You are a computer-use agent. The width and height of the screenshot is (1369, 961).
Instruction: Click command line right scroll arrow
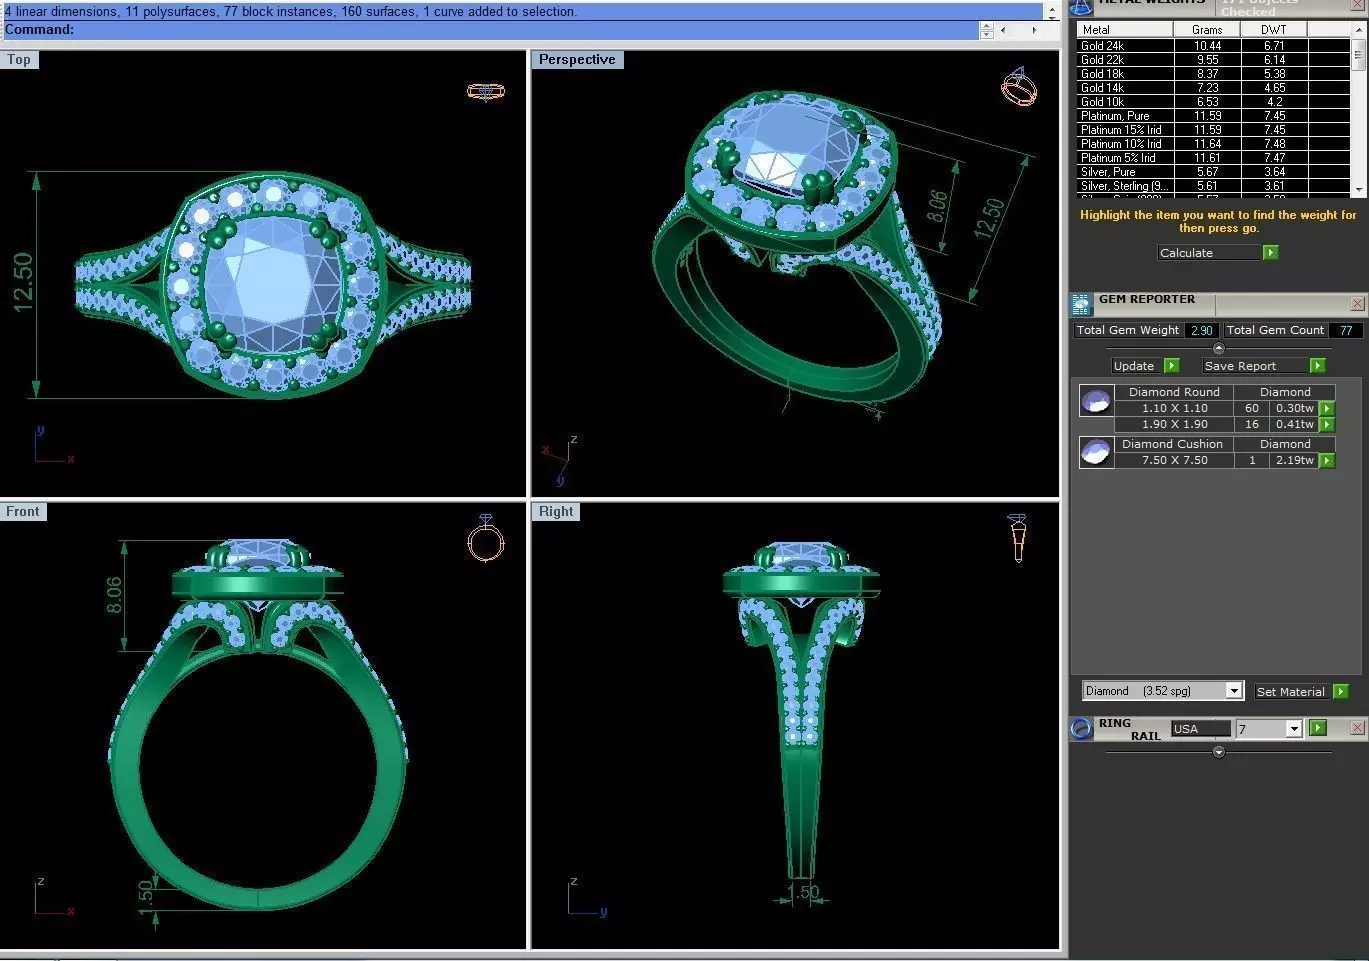[1034, 30]
